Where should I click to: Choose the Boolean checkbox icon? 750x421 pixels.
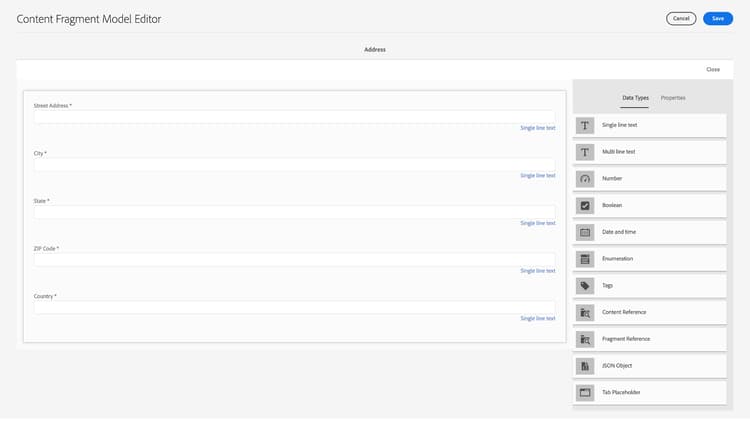pyautogui.click(x=585, y=206)
